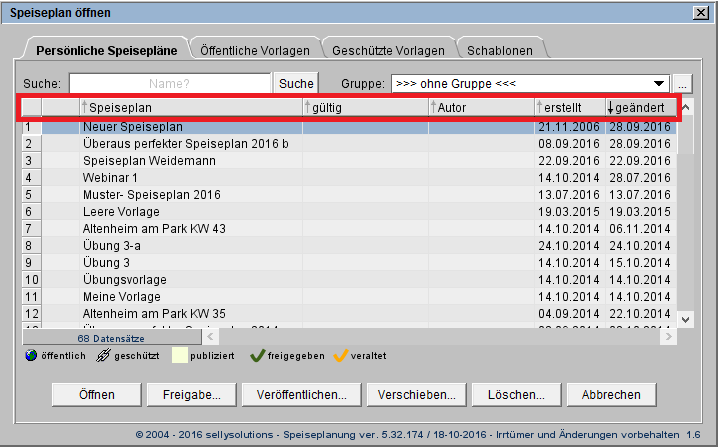
Task: Click the Suche button
Action: [x=296, y=83]
